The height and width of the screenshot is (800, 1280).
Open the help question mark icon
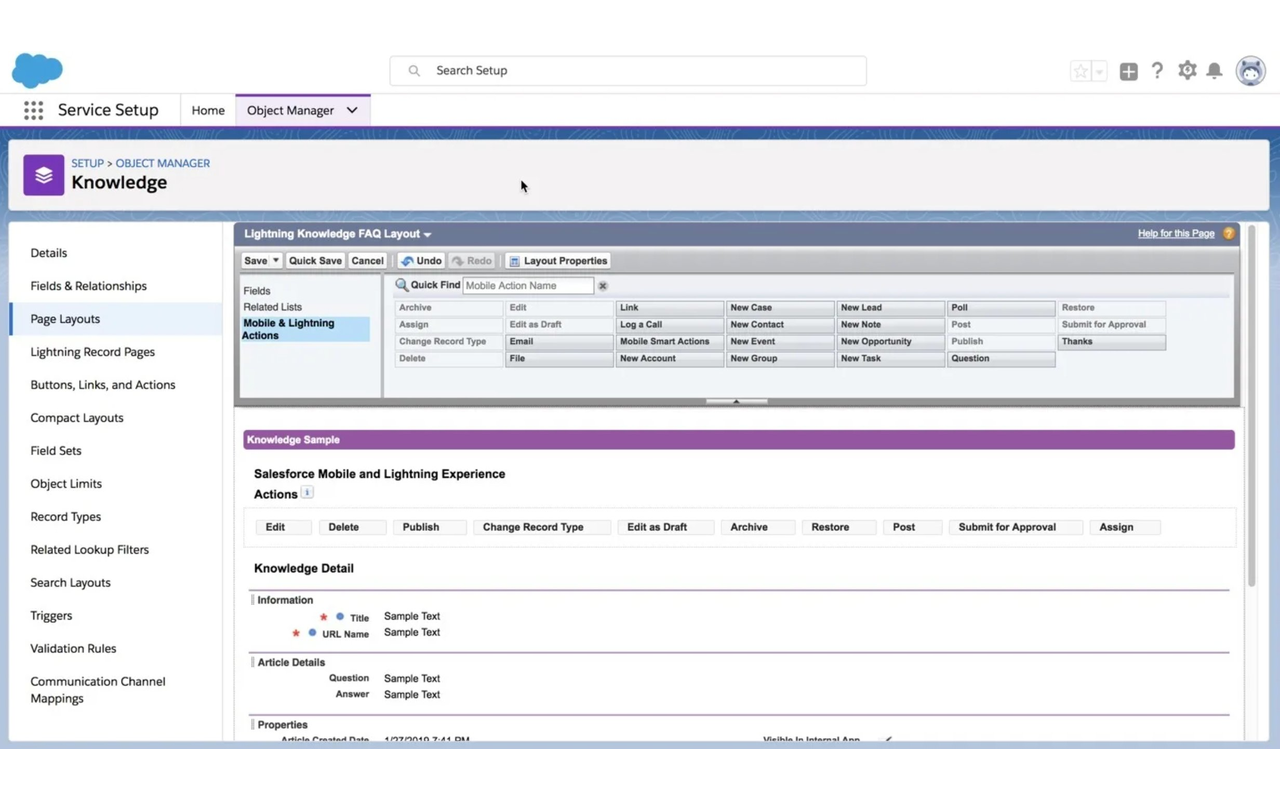click(x=1157, y=70)
